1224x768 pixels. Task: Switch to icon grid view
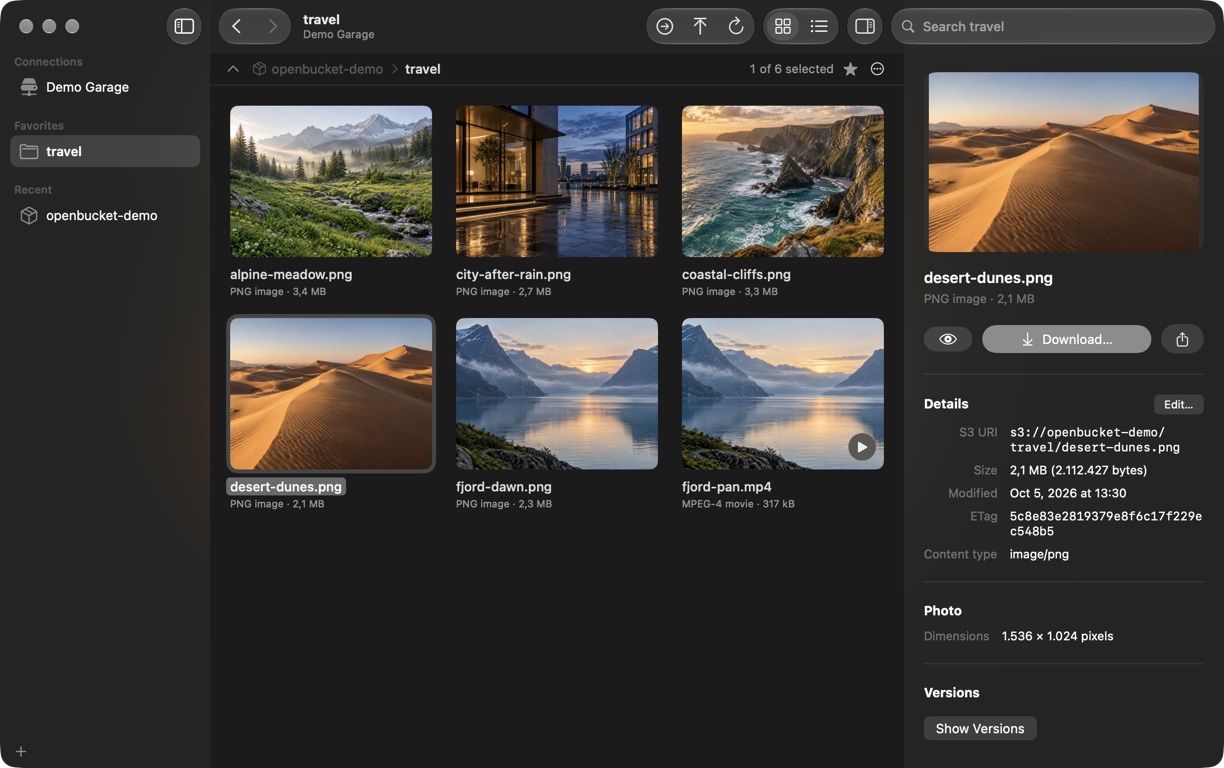point(783,26)
